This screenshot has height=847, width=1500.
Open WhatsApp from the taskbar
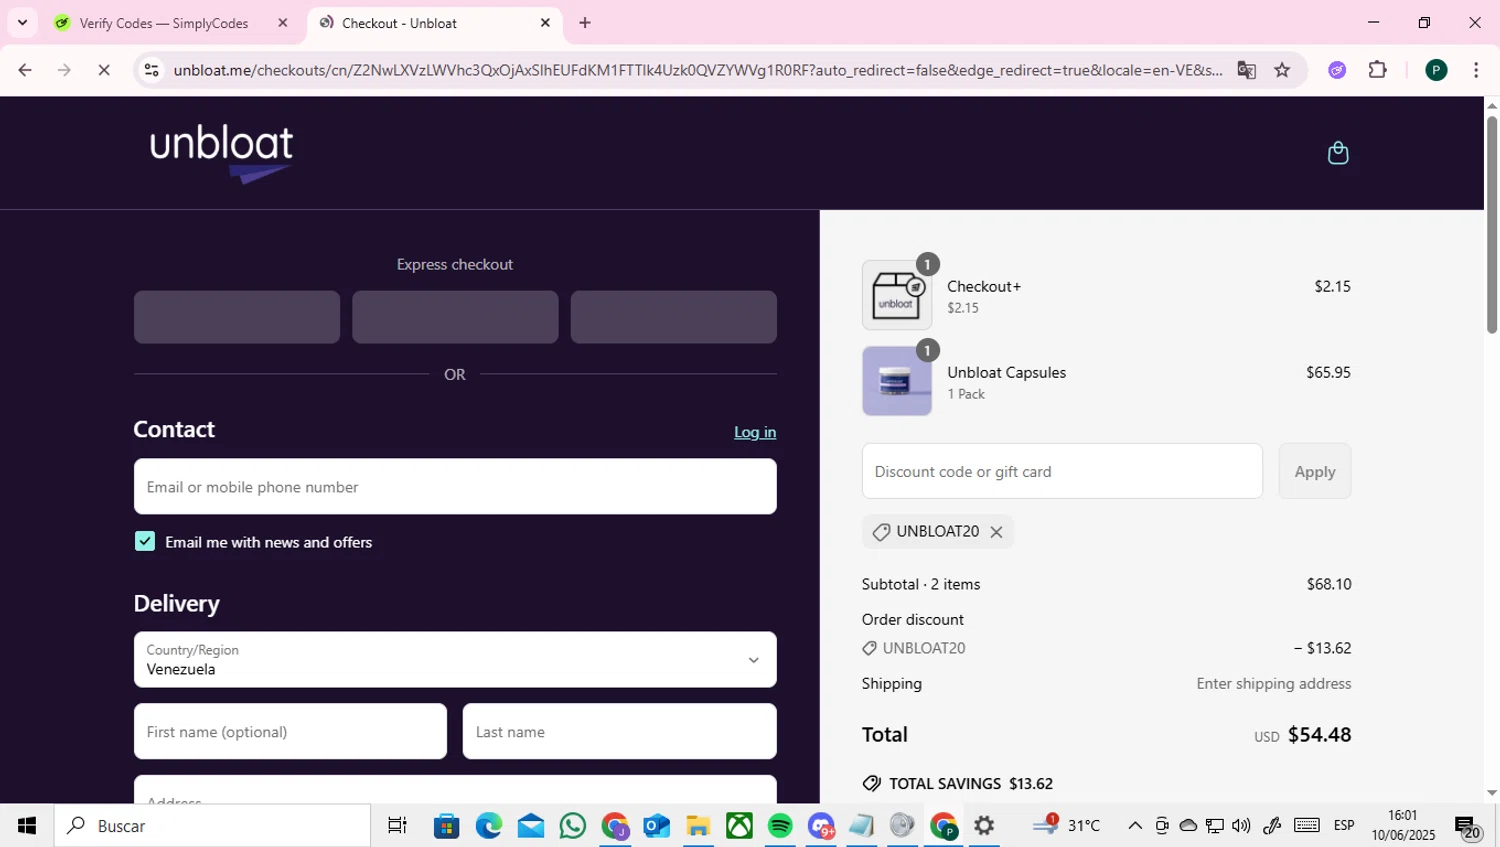pos(573,826)
